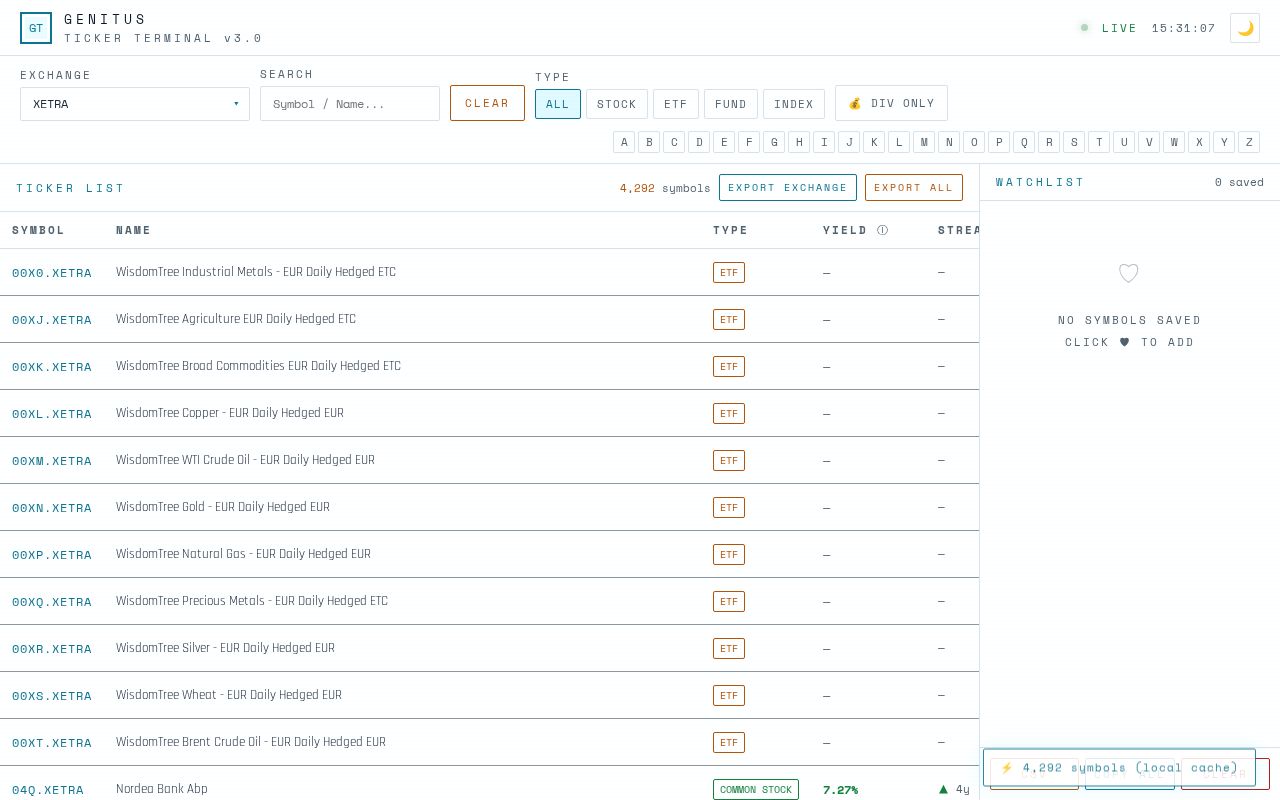Click the 7.27% yield value

click(840, 790)
